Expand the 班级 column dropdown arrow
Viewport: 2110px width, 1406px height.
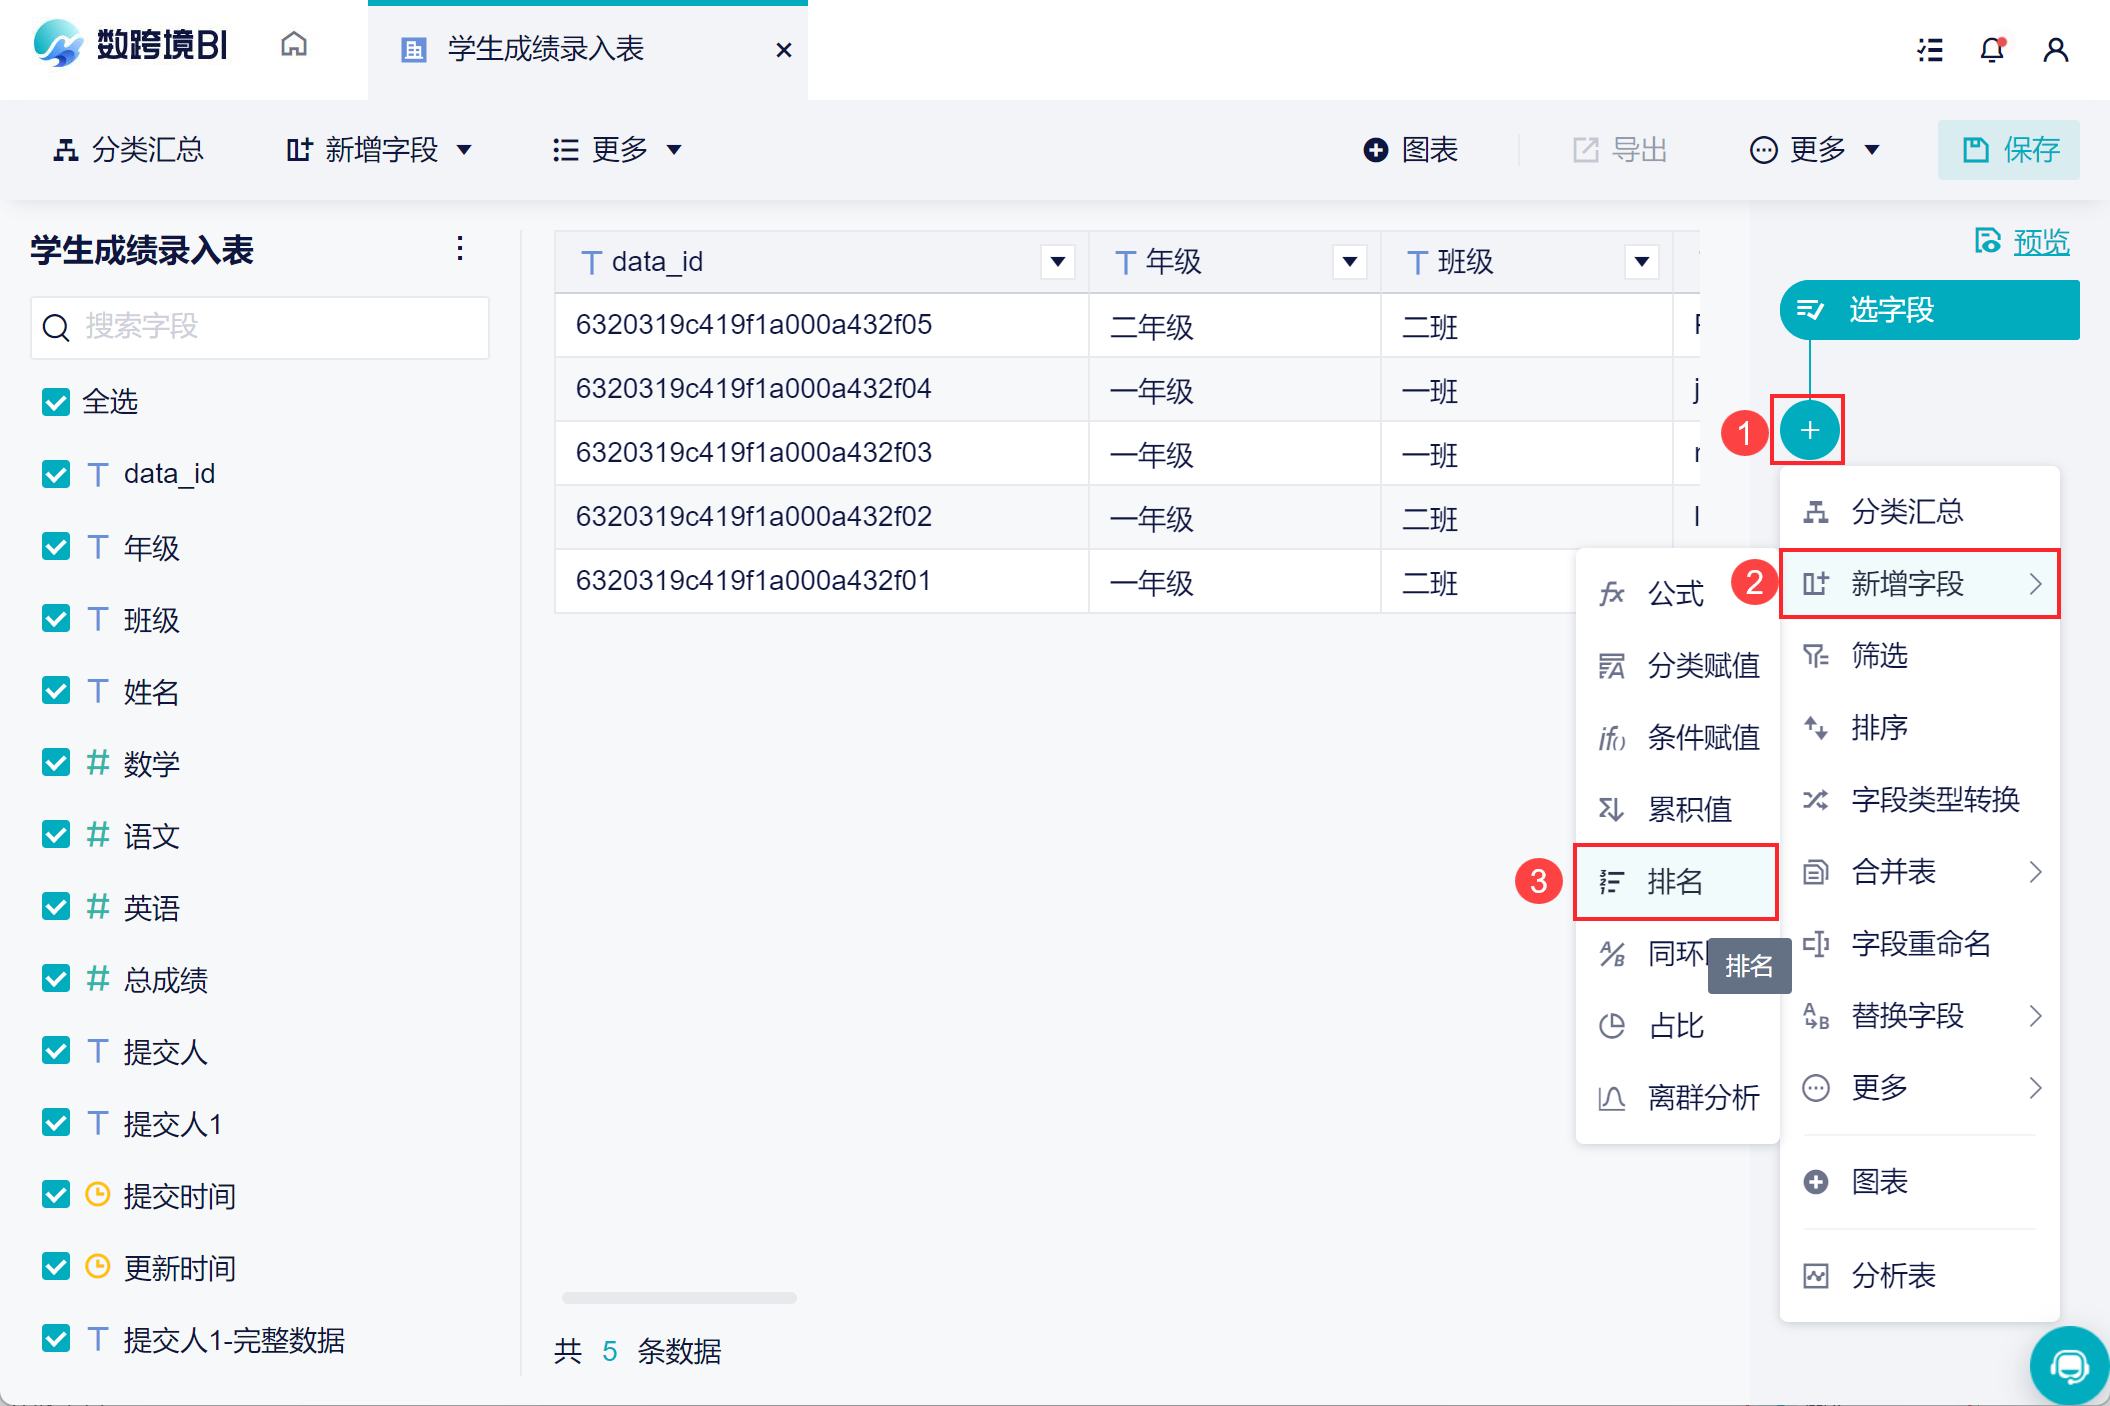click(1641, 262)
